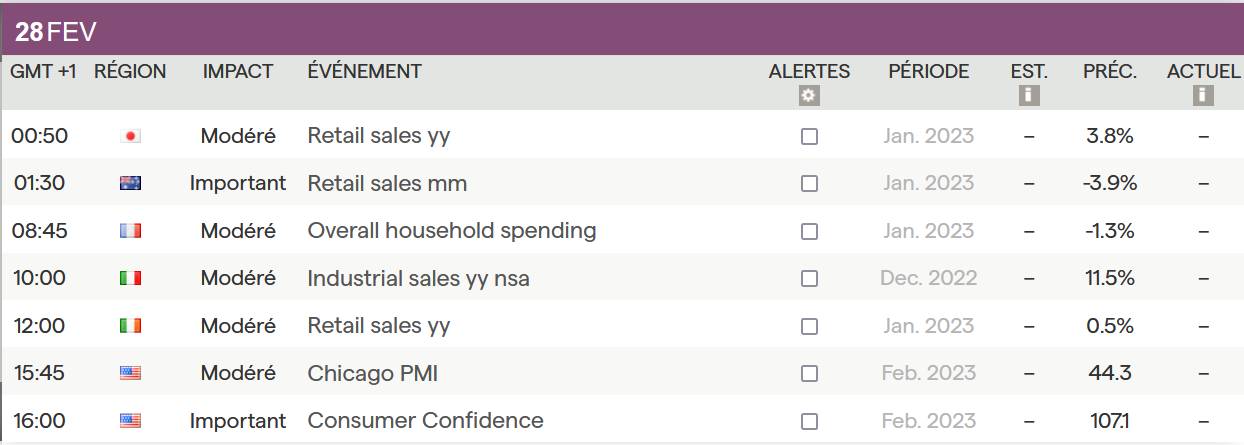Screen dimensions: 1244x445
Task: Open alert settings gear under ALERTES
Action: pyautogui.click(x=809, y=96)
